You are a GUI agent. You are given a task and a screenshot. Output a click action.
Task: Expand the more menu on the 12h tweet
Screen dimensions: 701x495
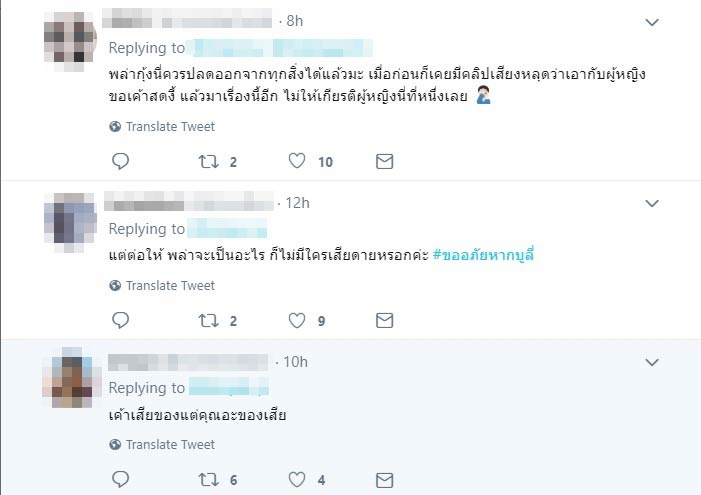(652, 203)
